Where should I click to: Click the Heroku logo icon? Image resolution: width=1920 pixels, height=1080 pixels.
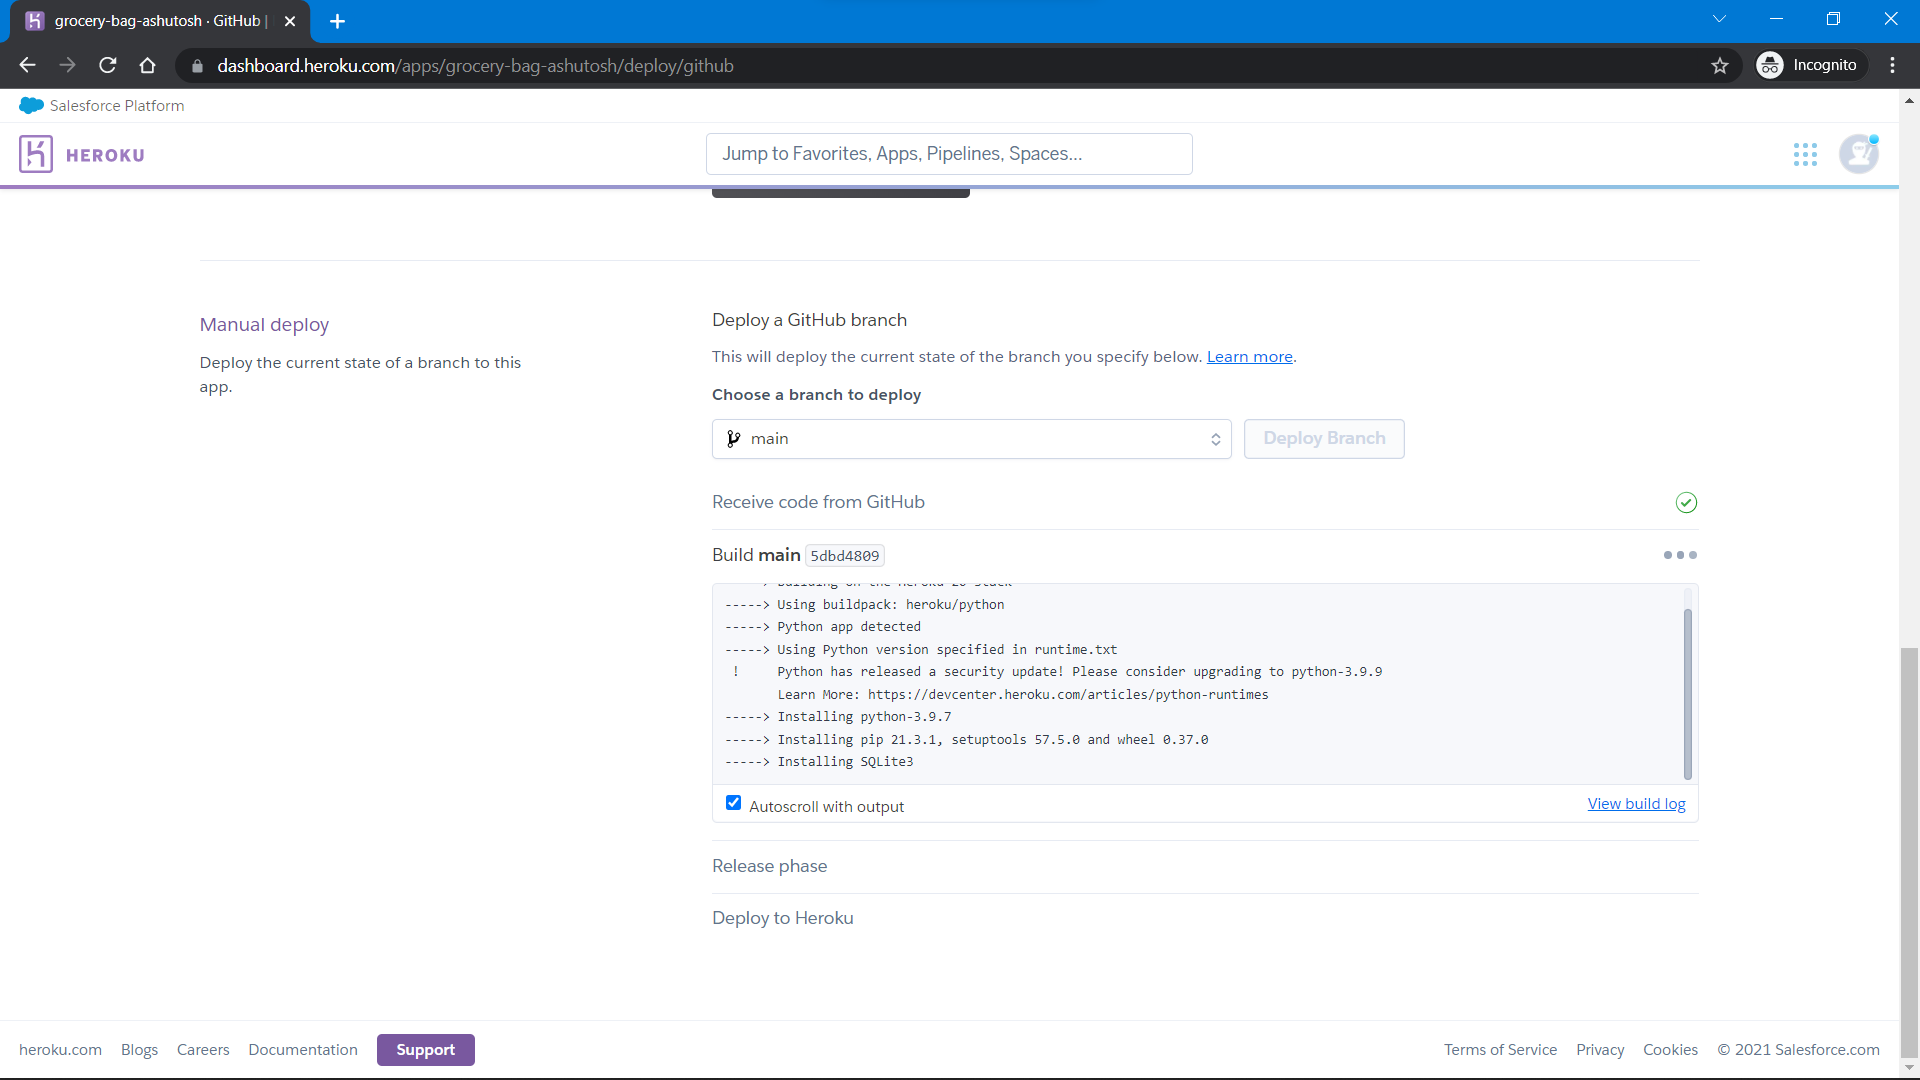point(36,154)
